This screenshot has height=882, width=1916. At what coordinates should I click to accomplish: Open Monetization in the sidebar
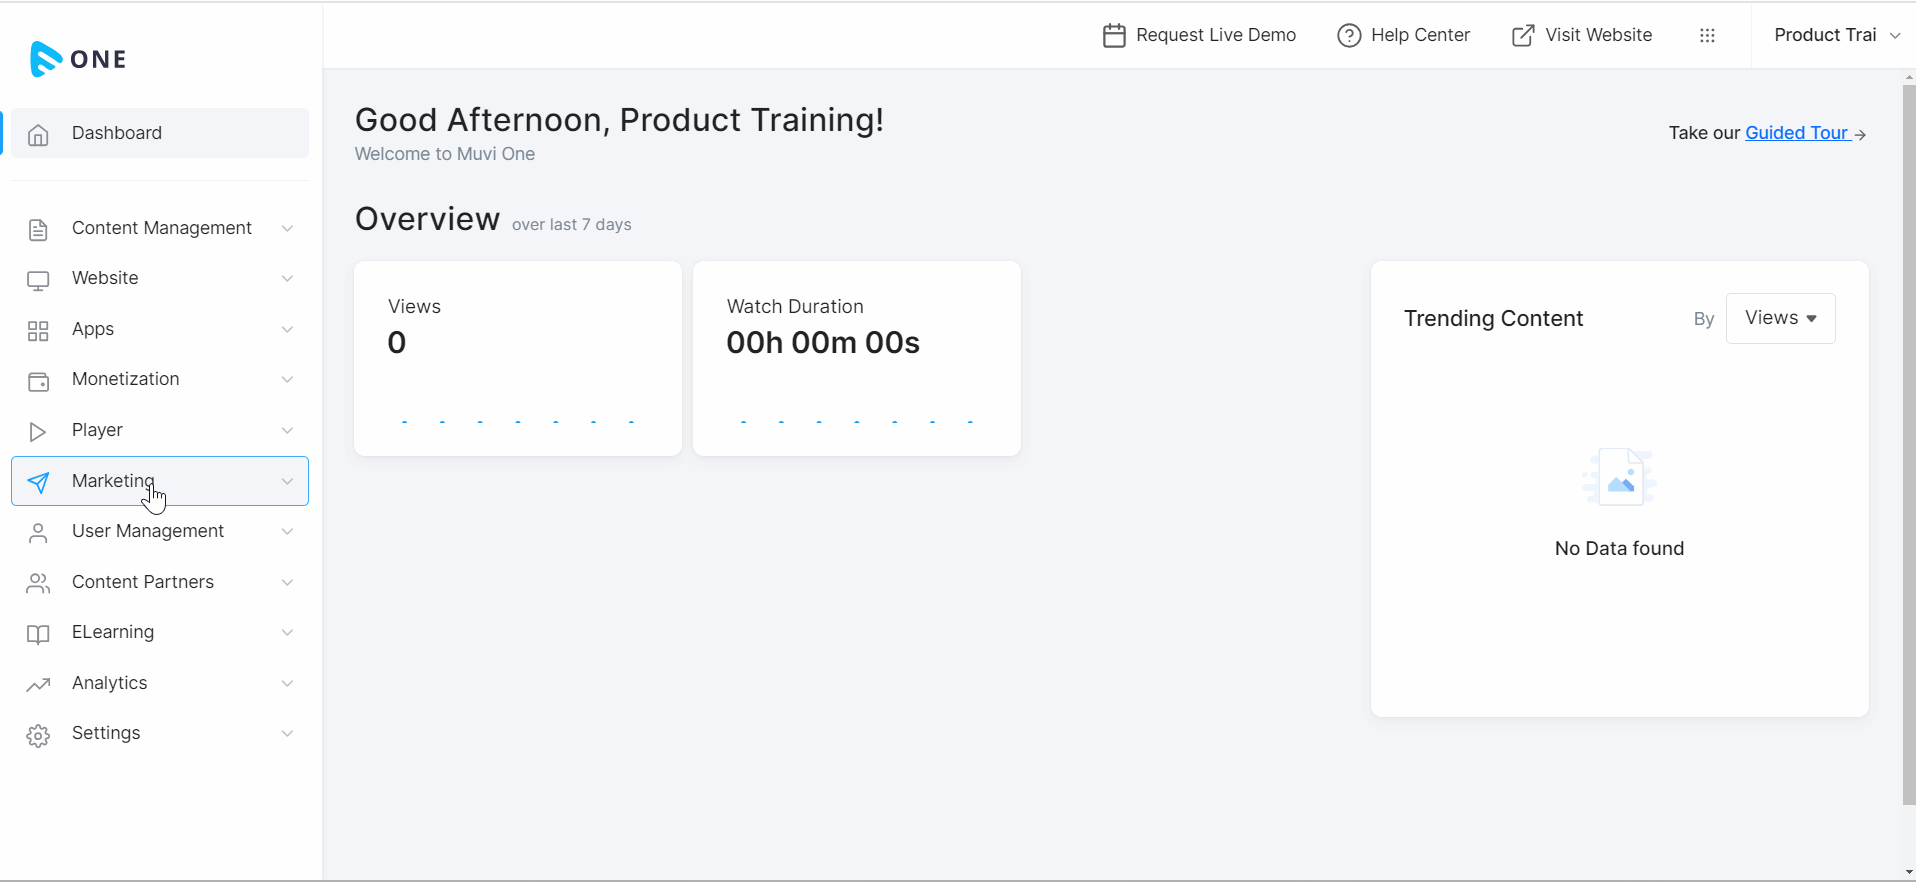tap(160, 379)
